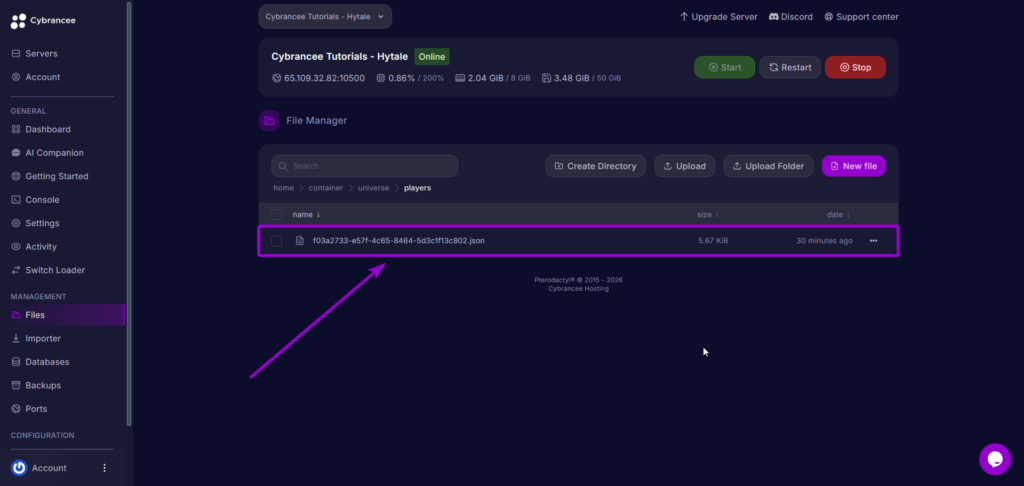
Task: Tick the checkbox beside the JSON file
Action: coord(277,241)
